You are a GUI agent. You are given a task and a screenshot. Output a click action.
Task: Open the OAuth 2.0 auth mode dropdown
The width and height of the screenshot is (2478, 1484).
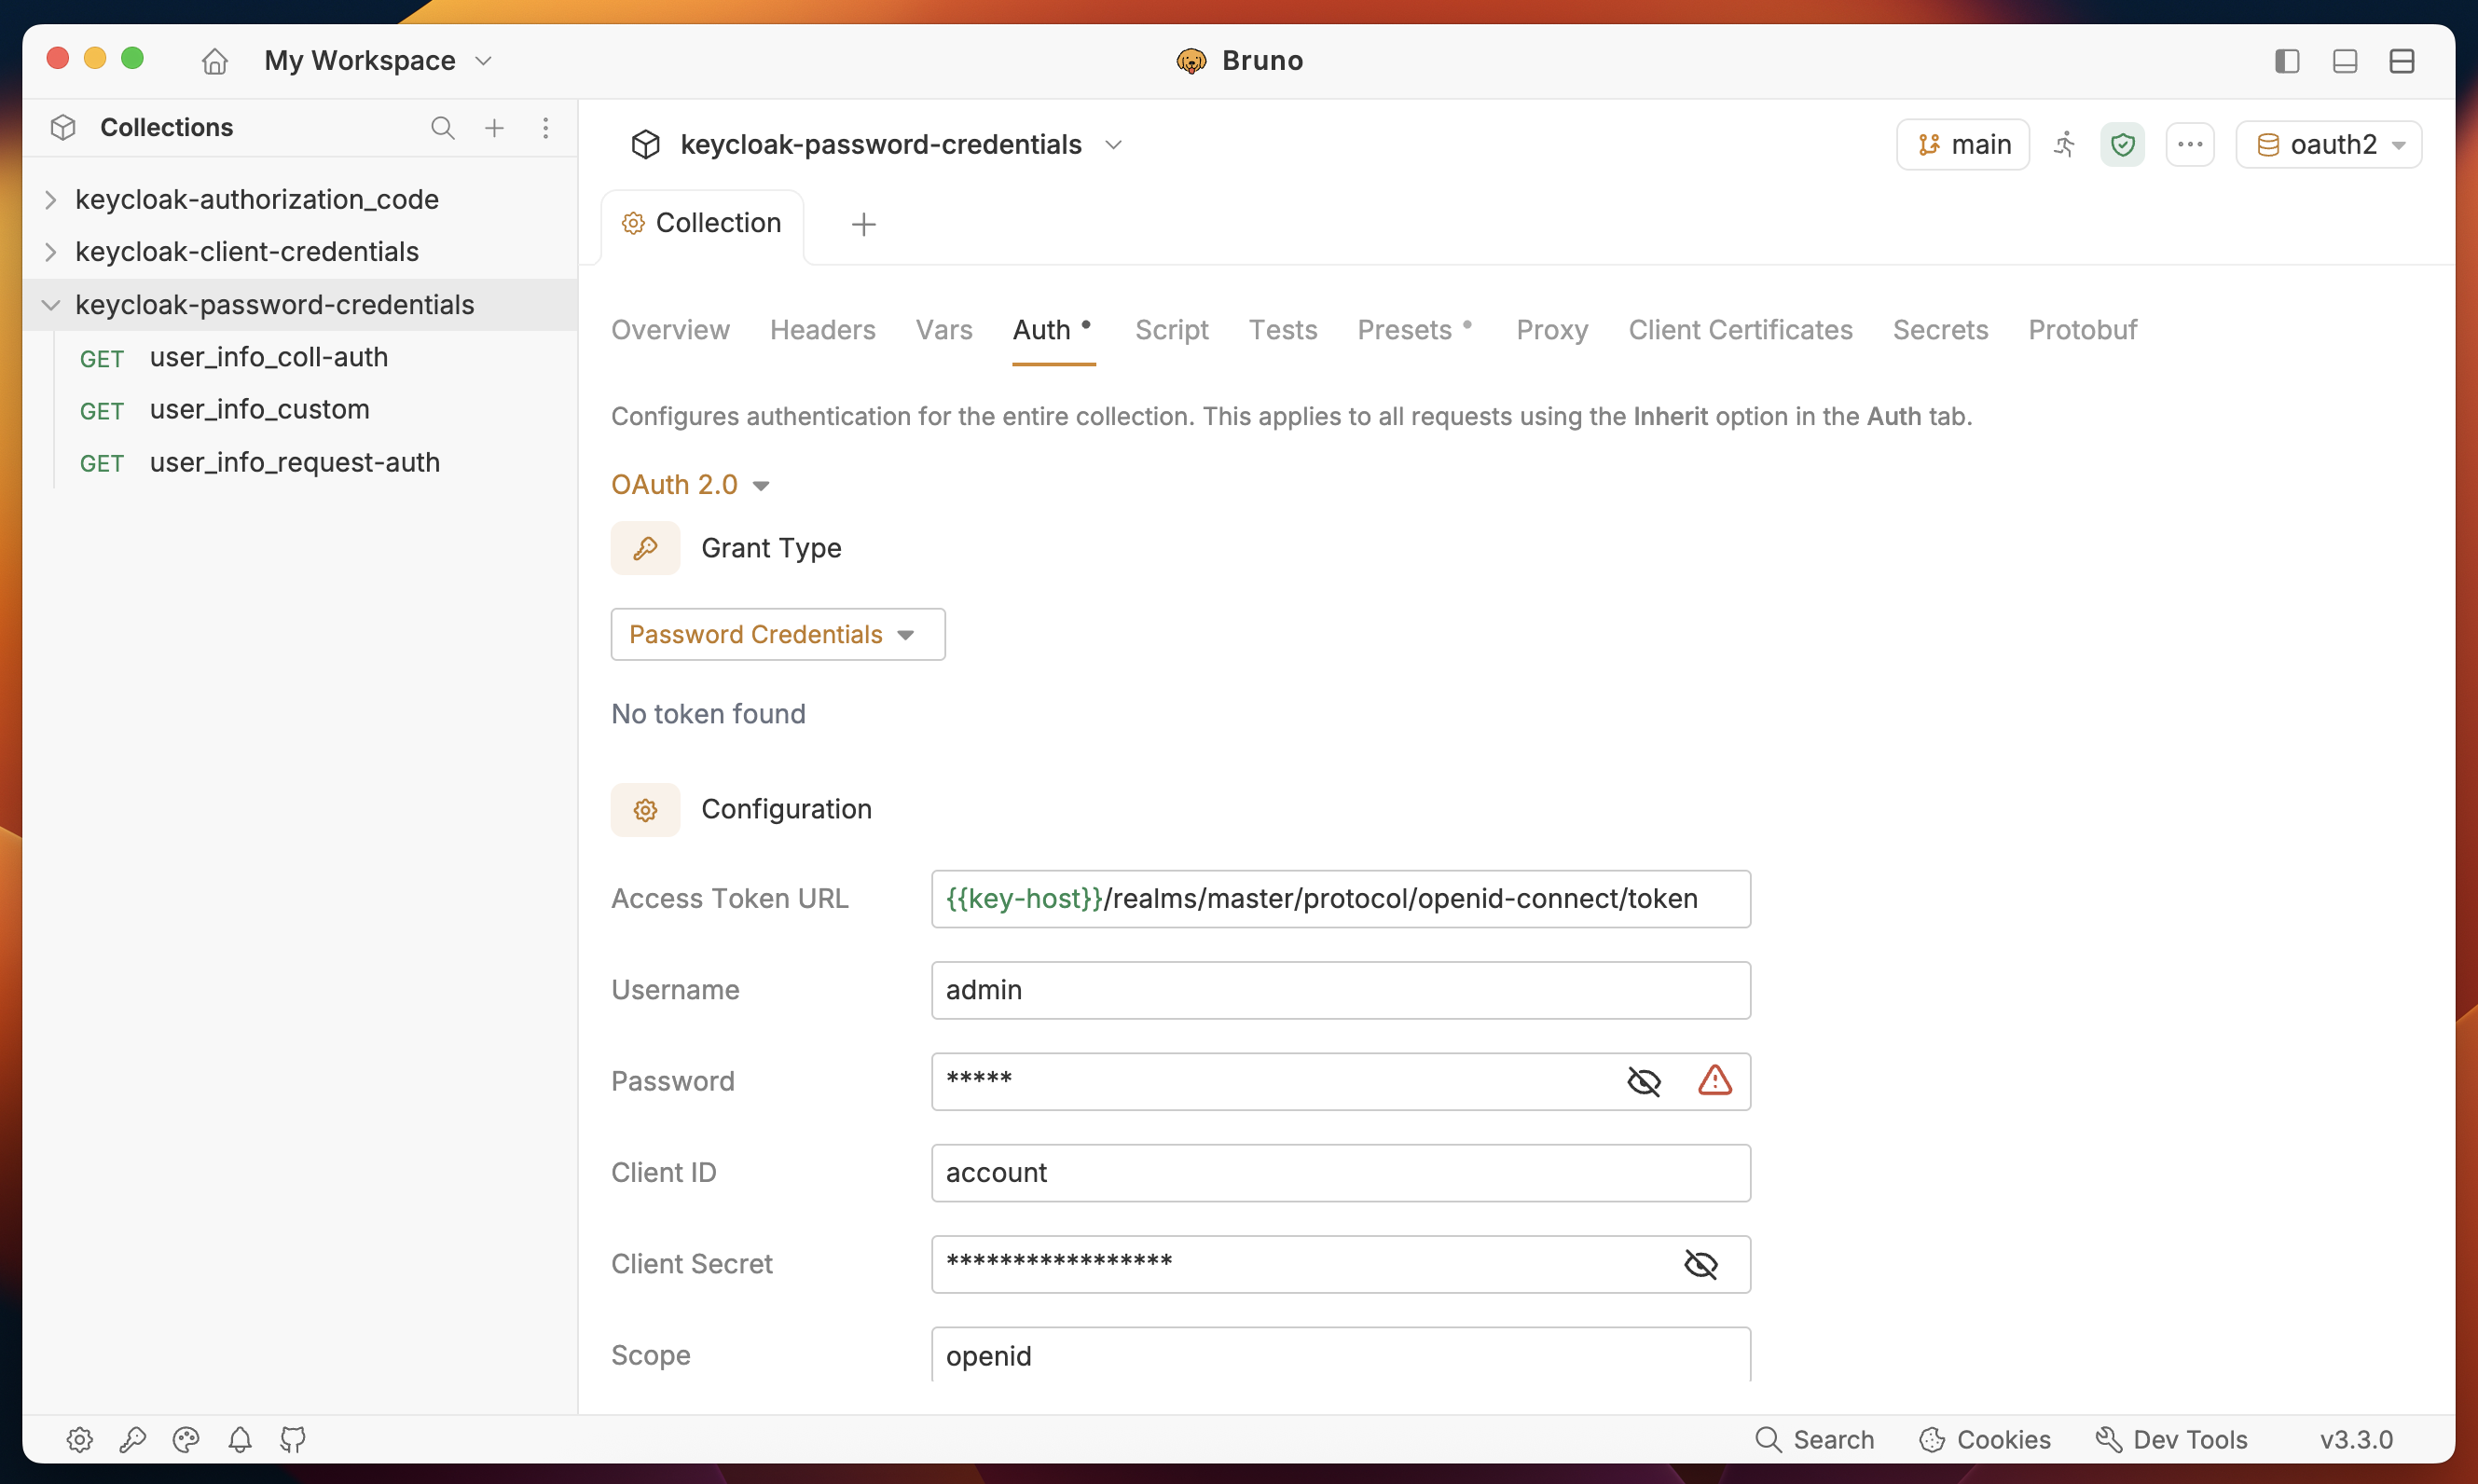pos(690,485)
